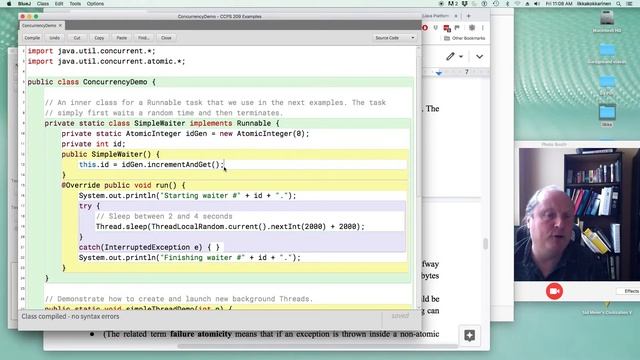Click the line 'private int id;' in code
The image size is (640, 360).
pos(93,144)
